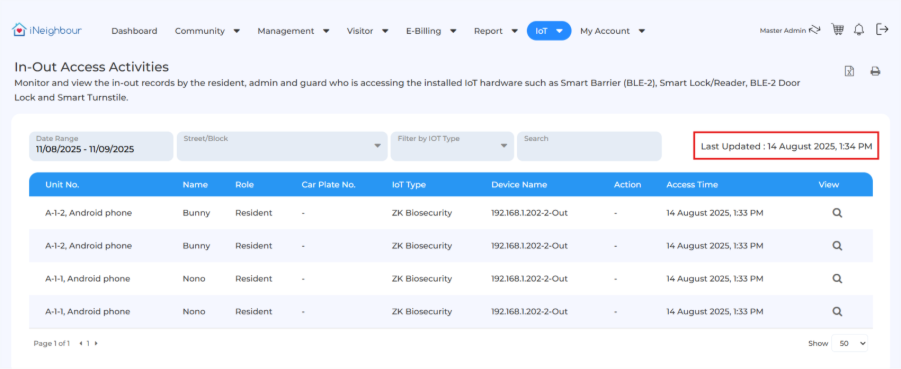
Task: Go to the Dashboard link
Action: [134, 31]
